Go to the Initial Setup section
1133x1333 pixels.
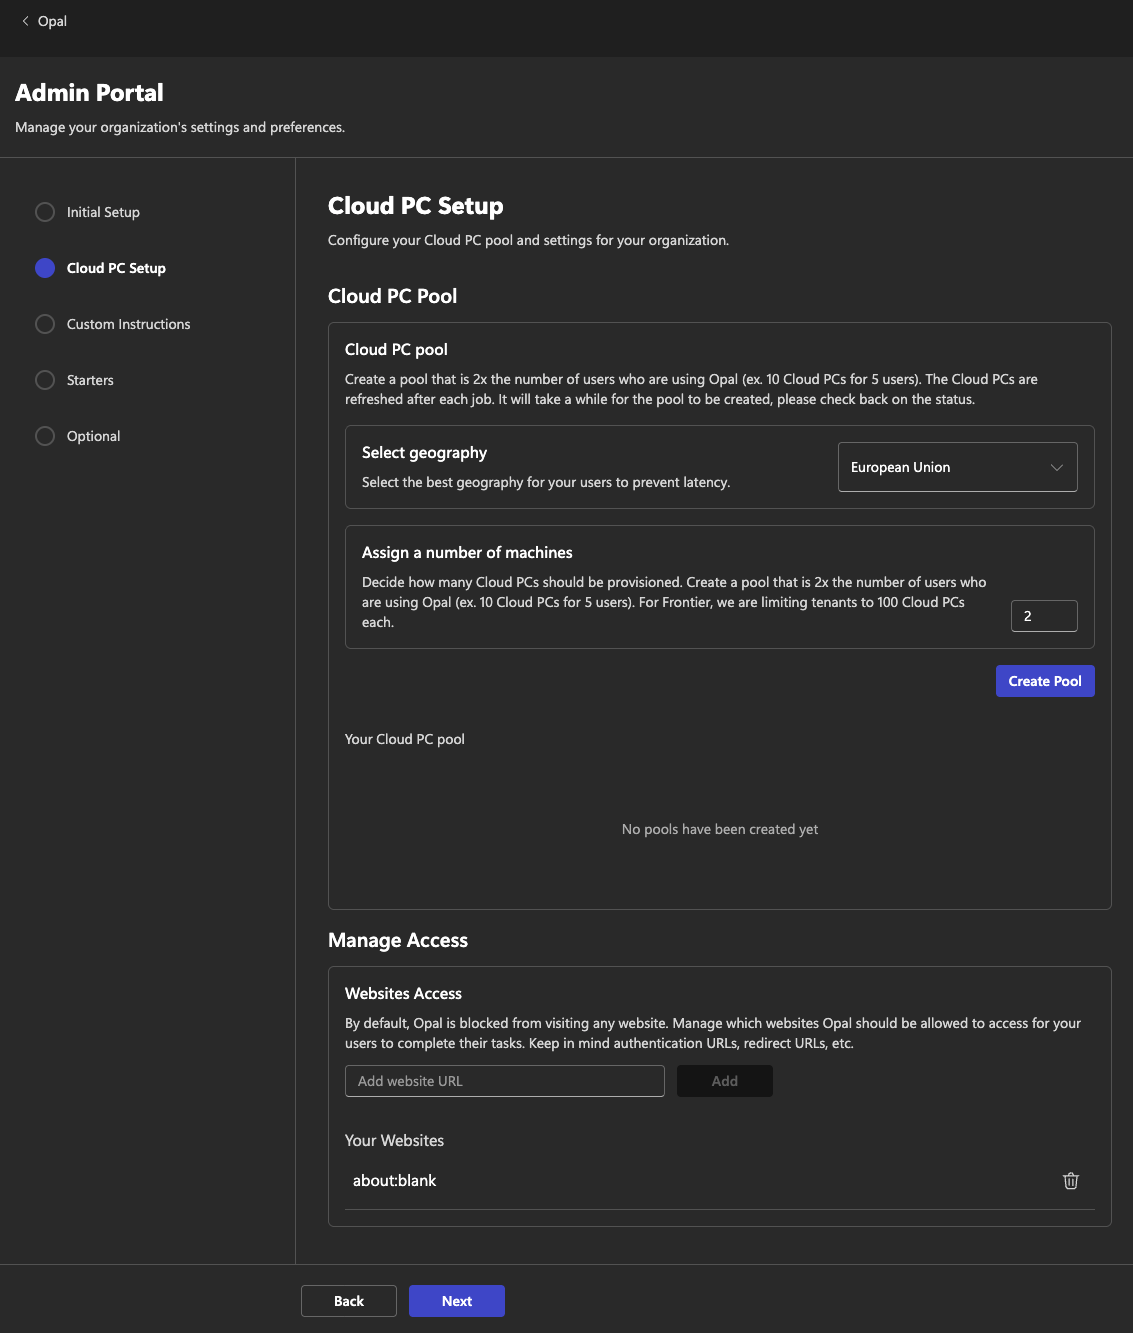coord(103,212)
